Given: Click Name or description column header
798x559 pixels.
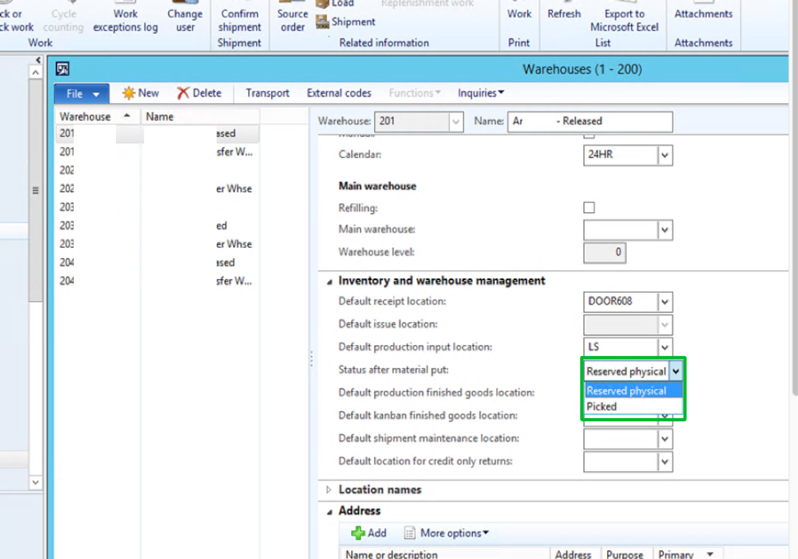Looking at the screenshot, I should (445, 554).
